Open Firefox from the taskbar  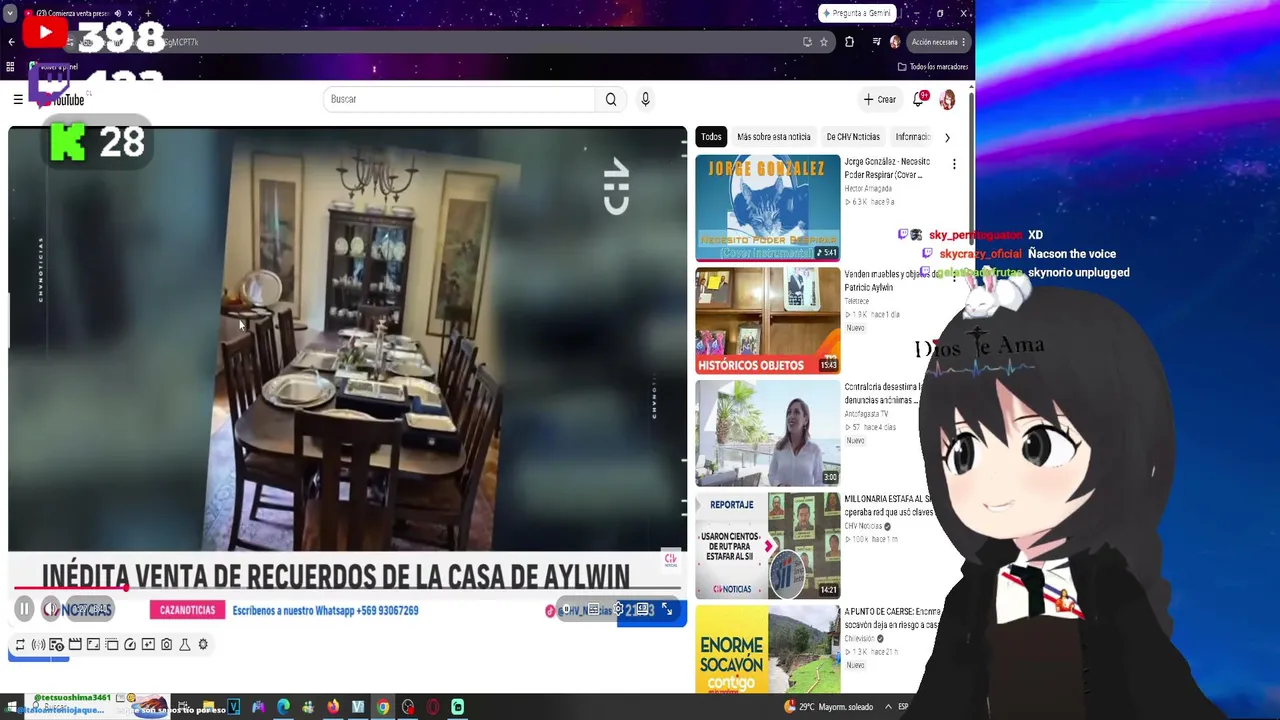click(x=333, y=707)
